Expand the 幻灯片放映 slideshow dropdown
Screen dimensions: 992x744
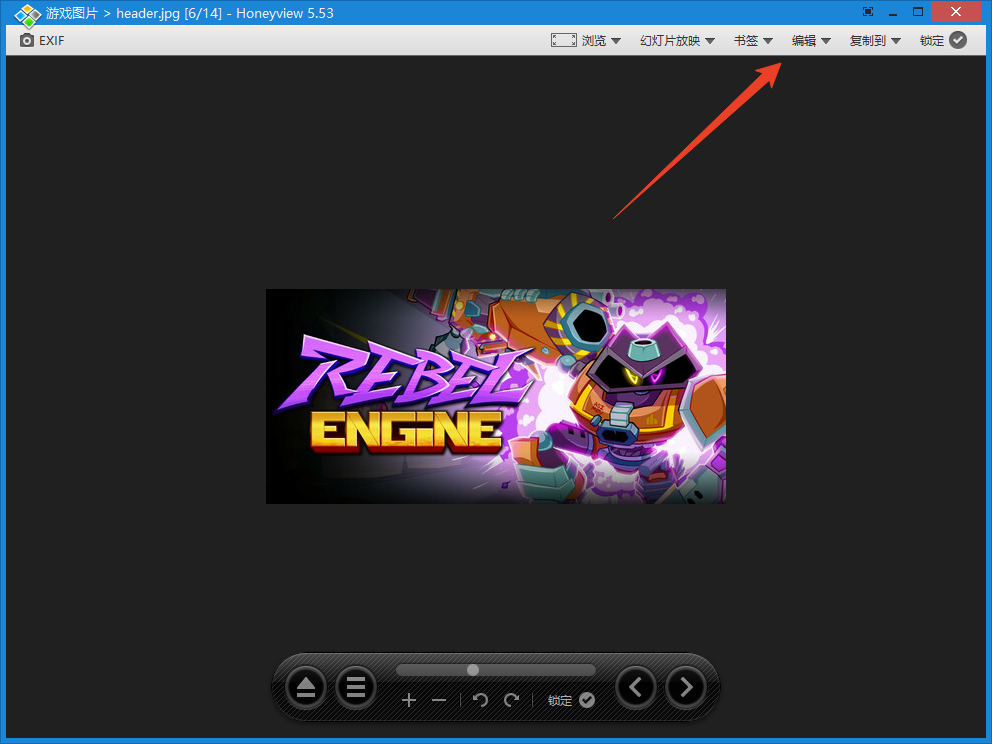point(677,41)
